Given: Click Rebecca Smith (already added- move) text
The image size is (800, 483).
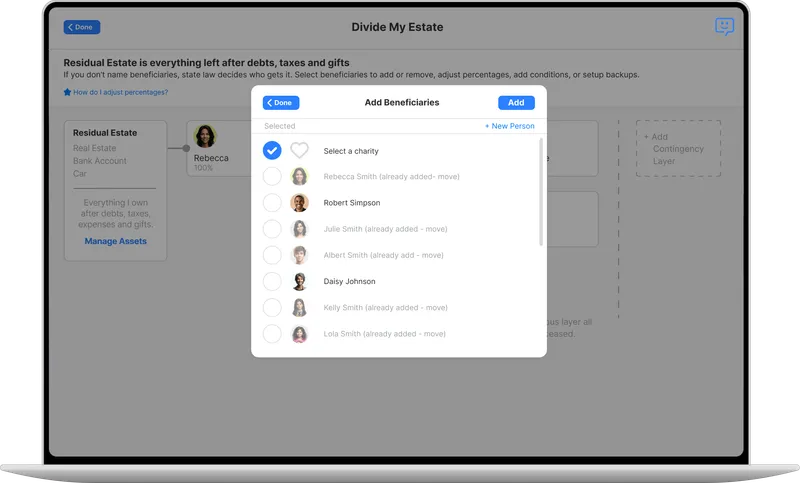Looking at the screenshot, I should [x=391, y=176].
